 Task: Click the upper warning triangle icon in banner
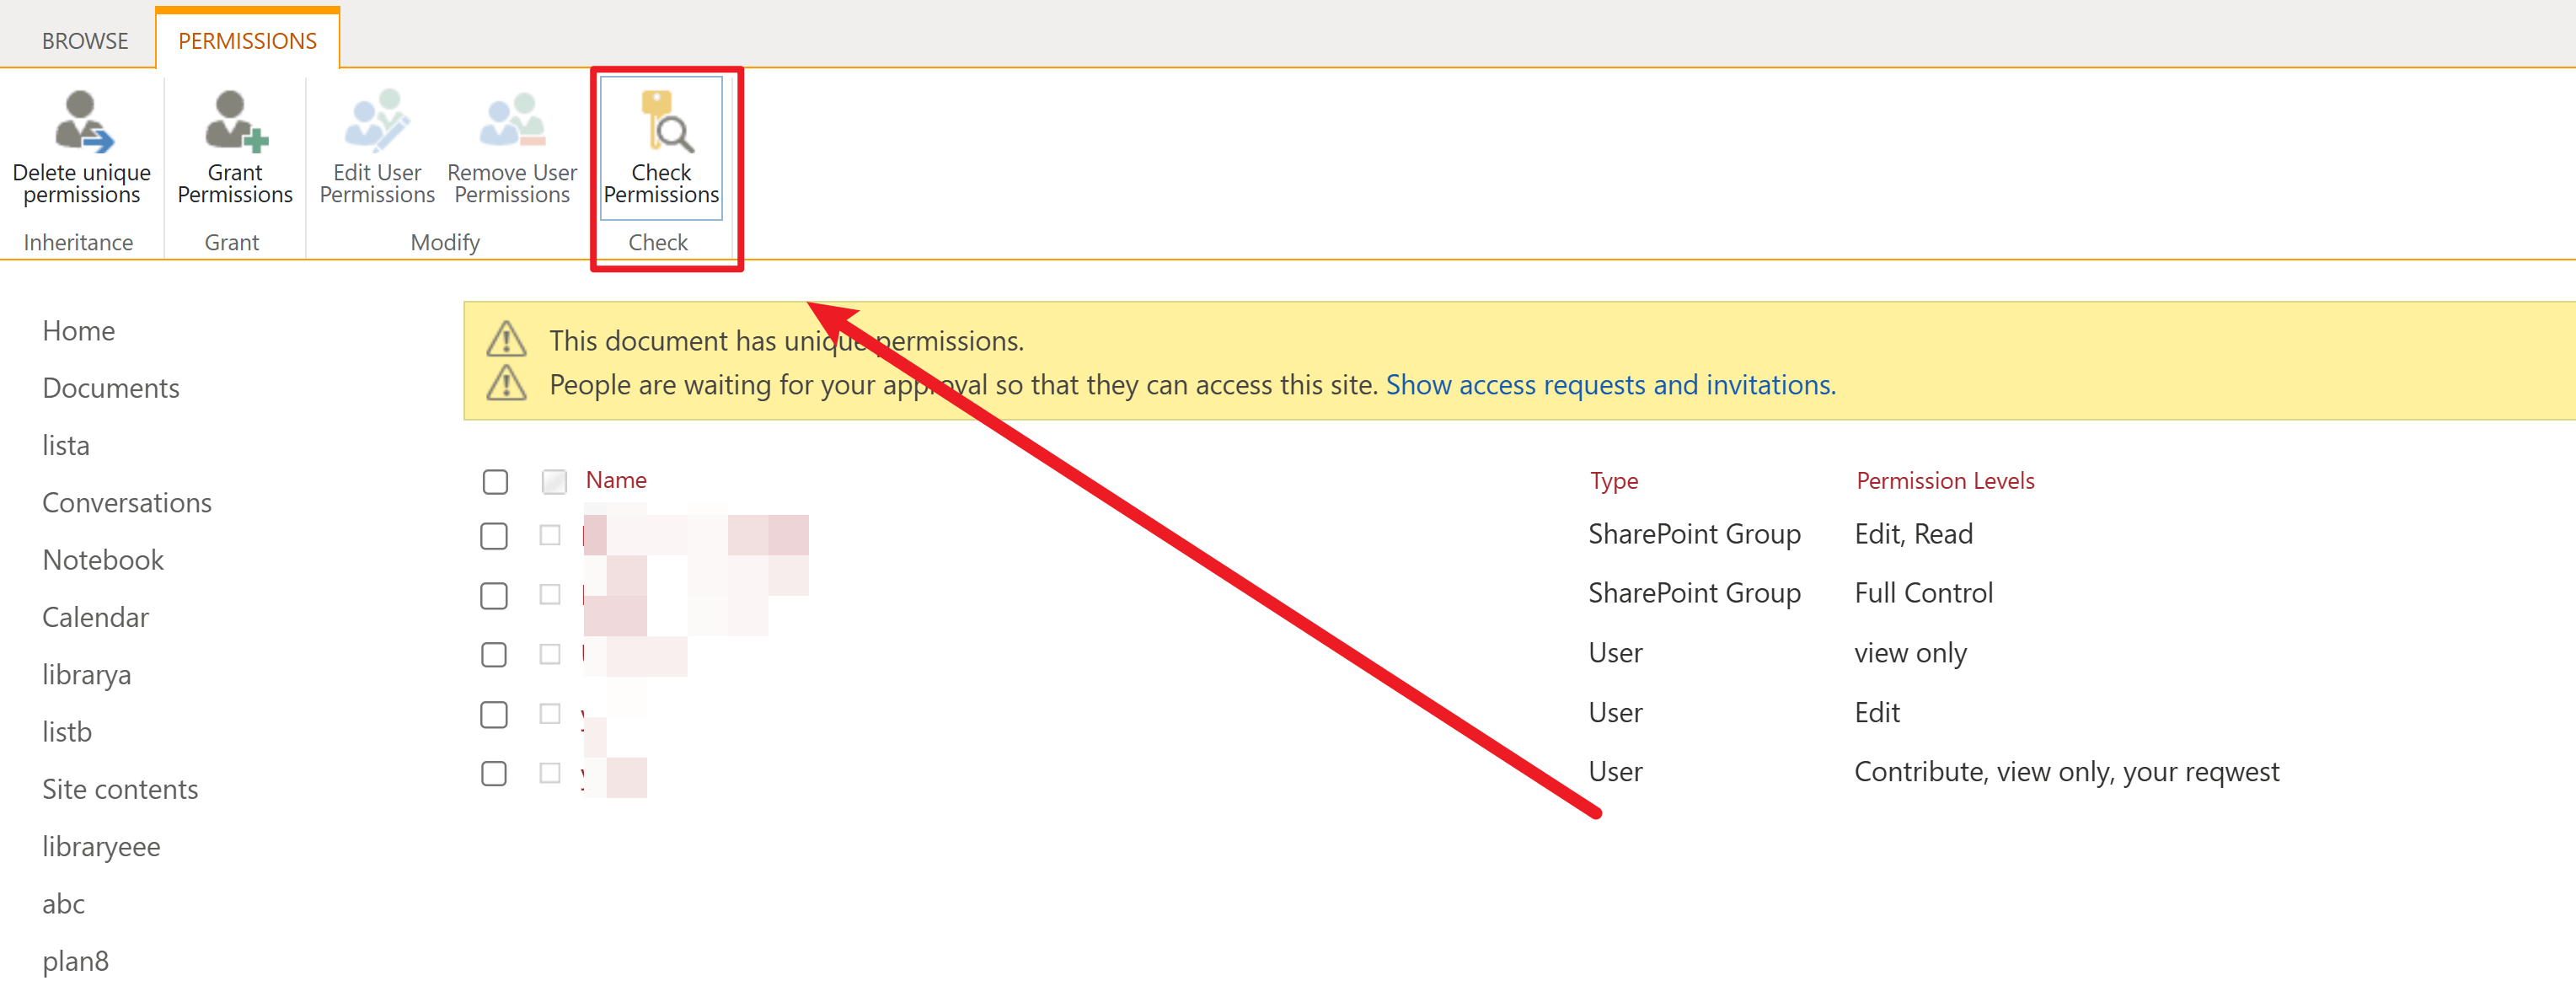pyautogui.click(x=506, y=339)
